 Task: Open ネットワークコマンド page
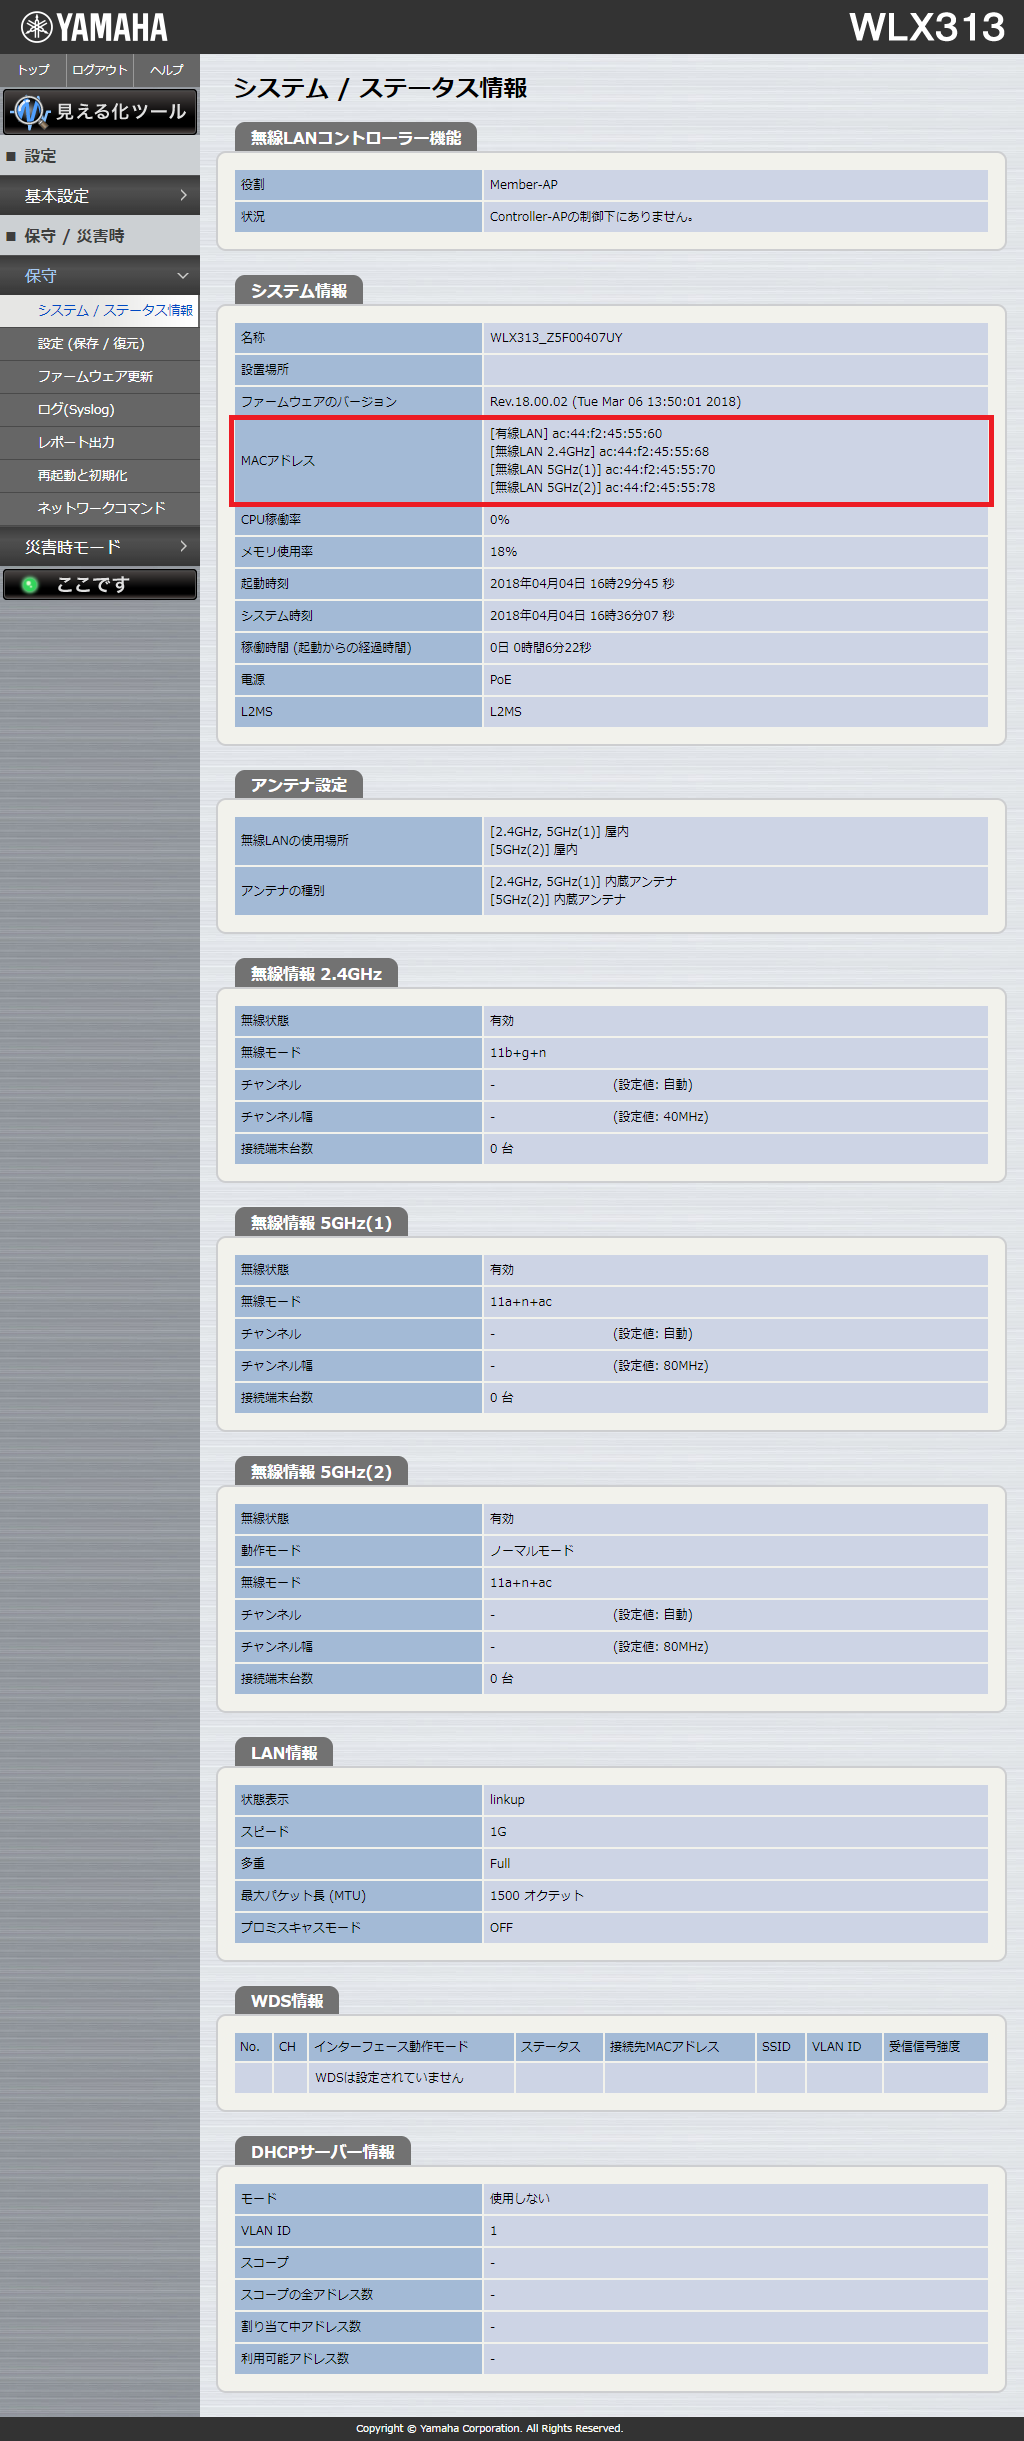point(100,508)
